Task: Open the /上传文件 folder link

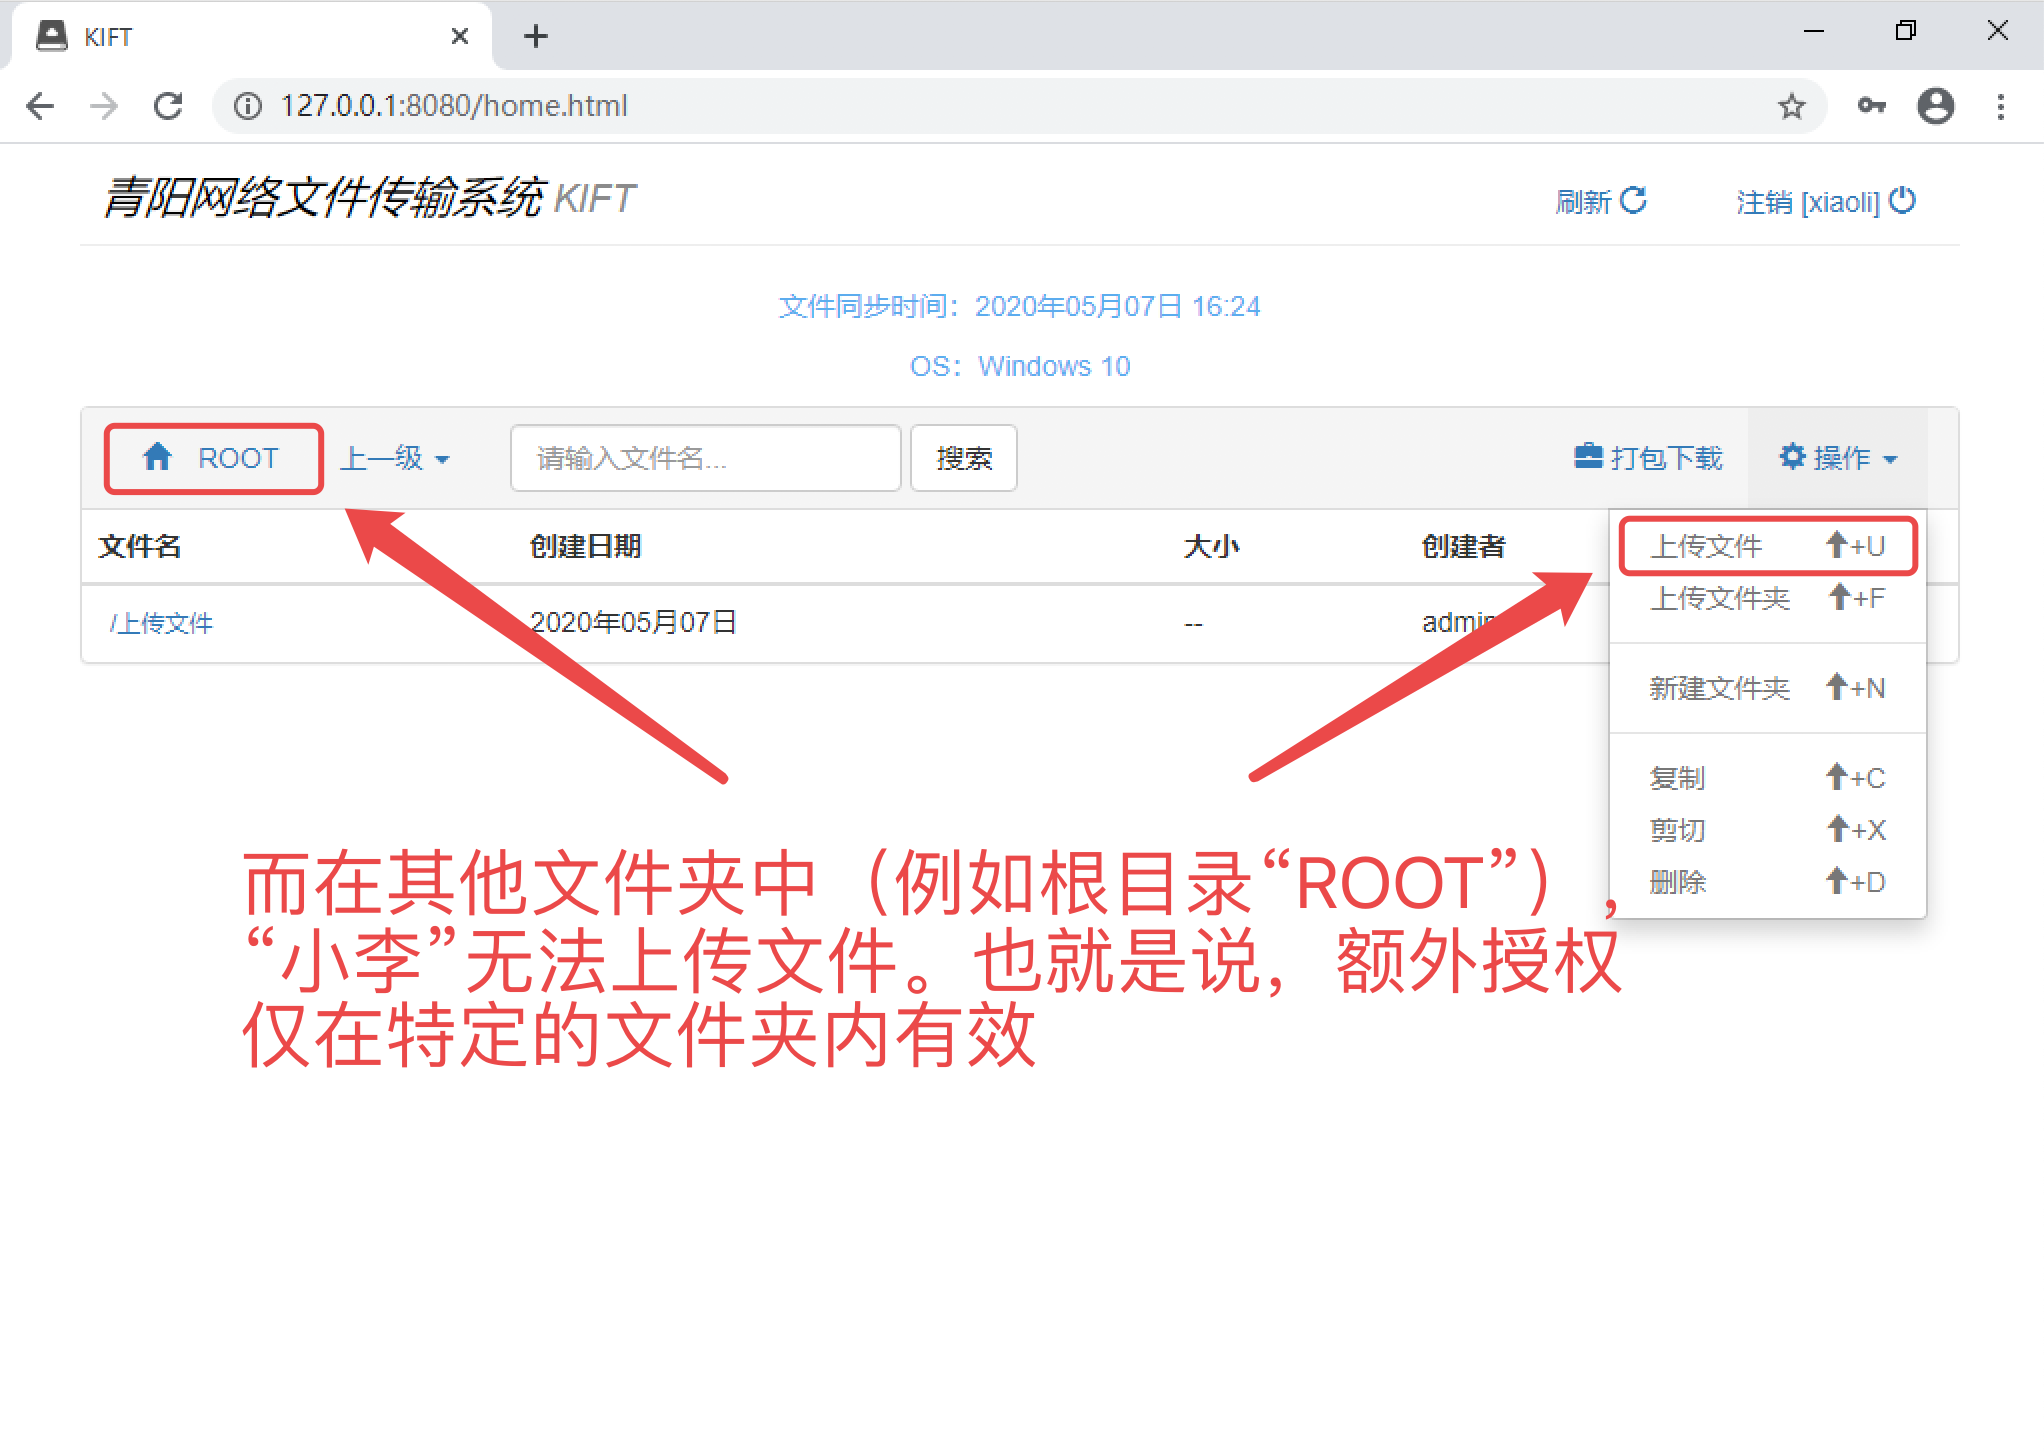Action: [161, 624]
